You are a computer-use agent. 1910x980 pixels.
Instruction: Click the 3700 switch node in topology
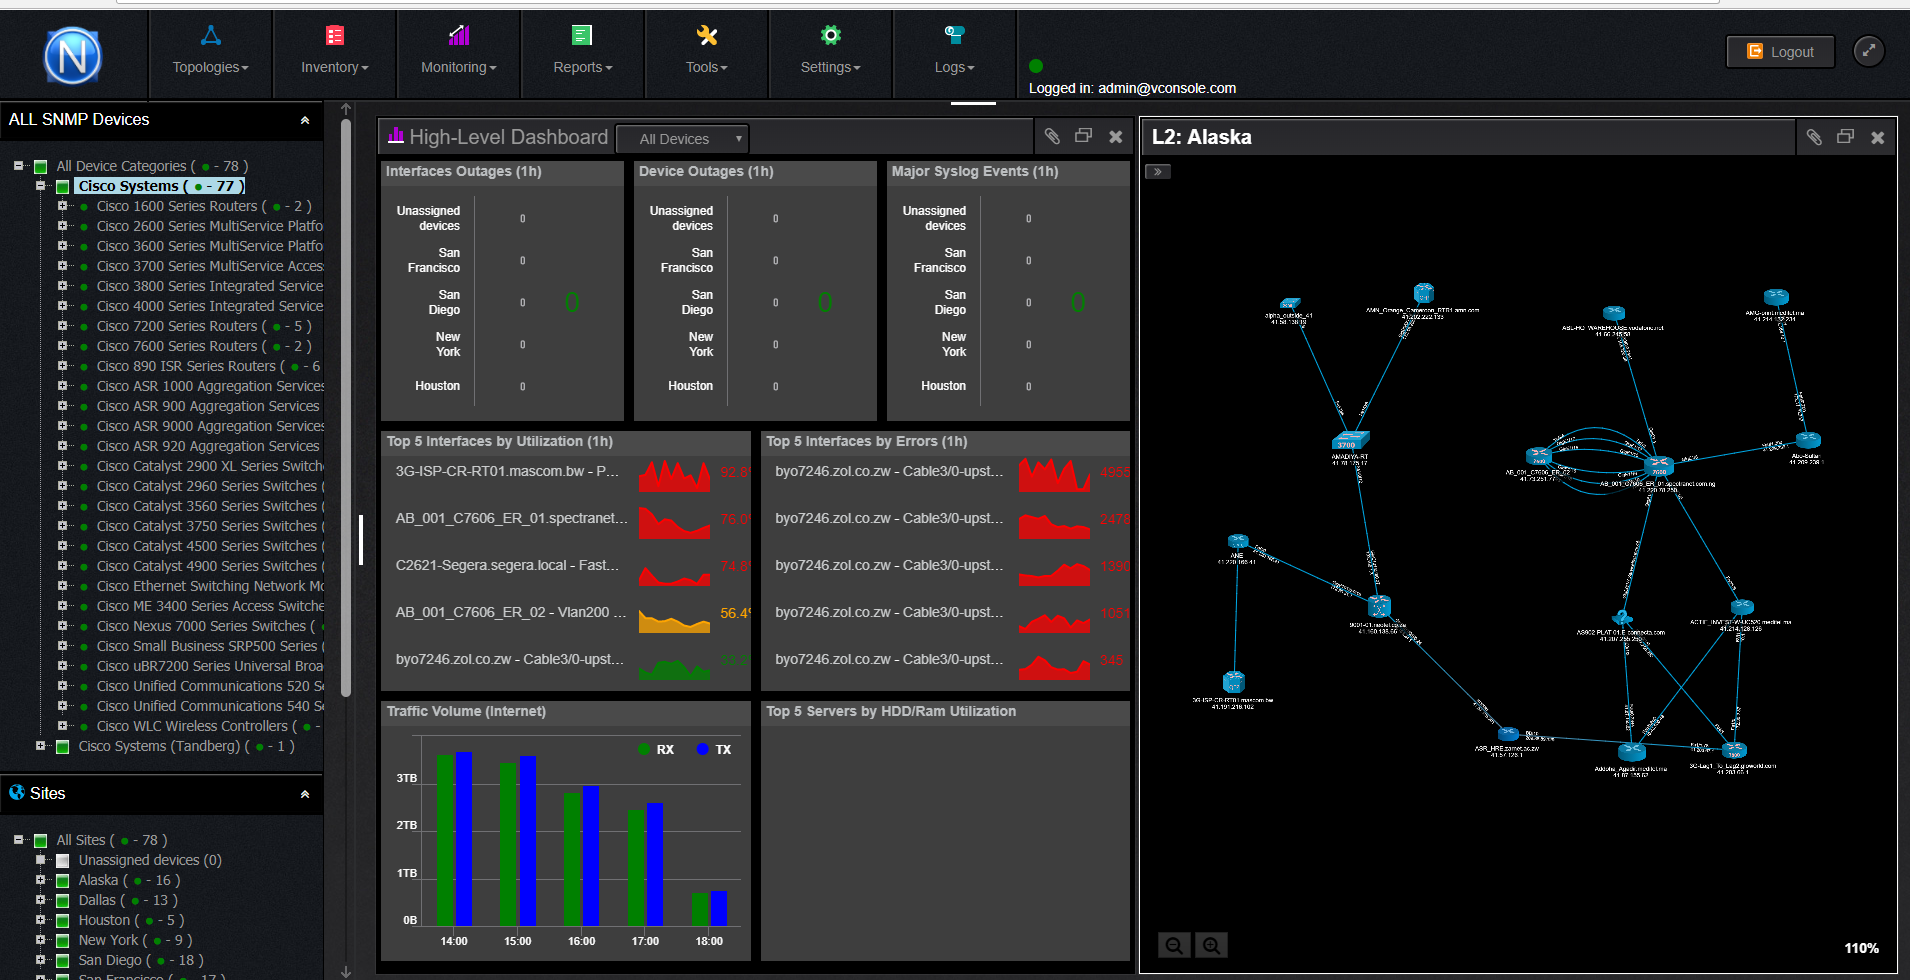pos(1349,440)
